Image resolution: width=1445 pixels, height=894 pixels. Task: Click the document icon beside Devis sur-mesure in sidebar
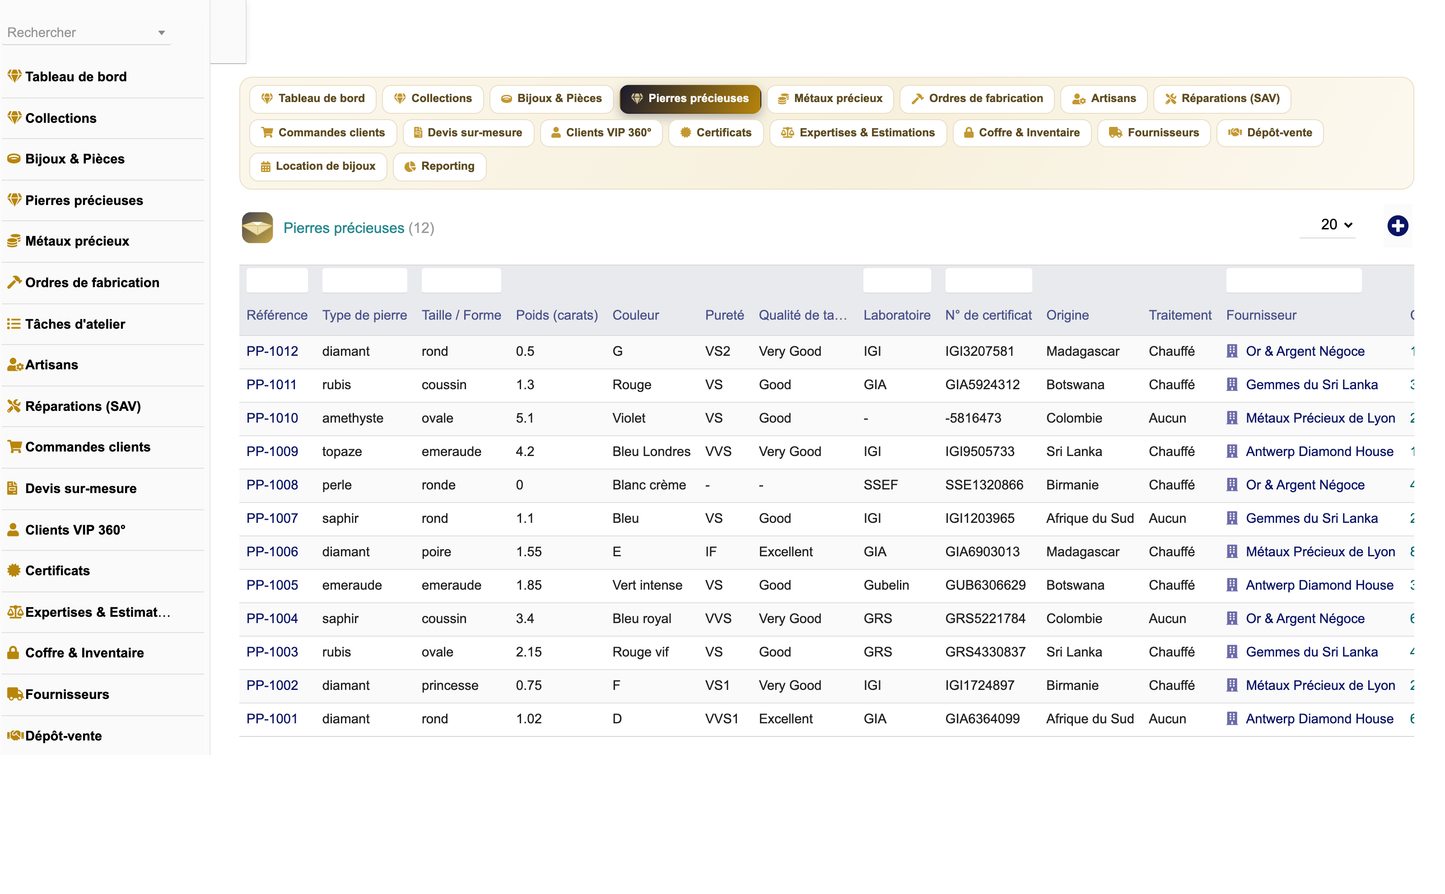coord(13,488)
